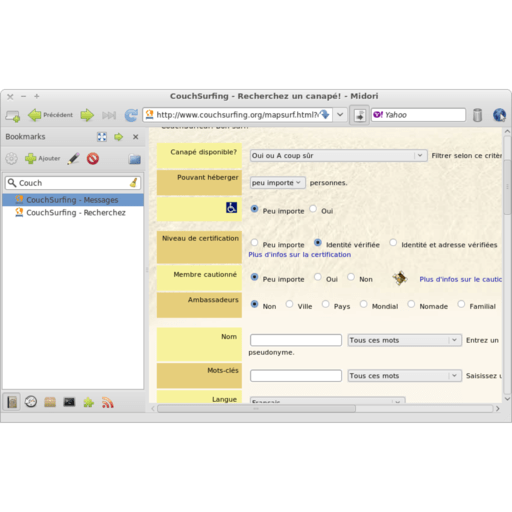Show terminal panel tab icon

(69, 402)
